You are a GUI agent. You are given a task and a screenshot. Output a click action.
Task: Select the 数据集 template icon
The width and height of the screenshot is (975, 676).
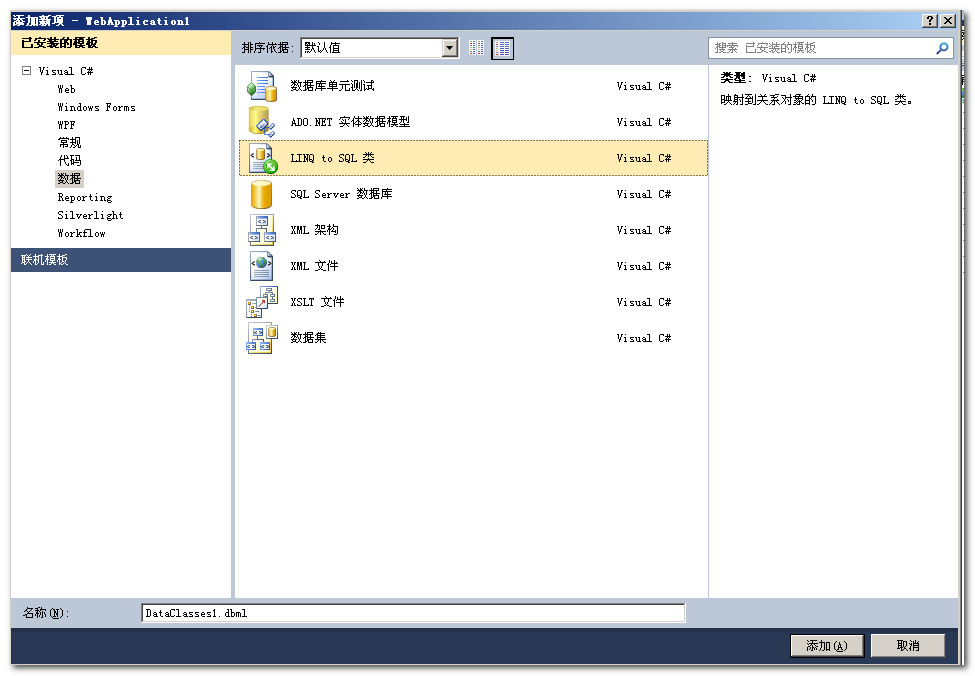pos(261,337)
